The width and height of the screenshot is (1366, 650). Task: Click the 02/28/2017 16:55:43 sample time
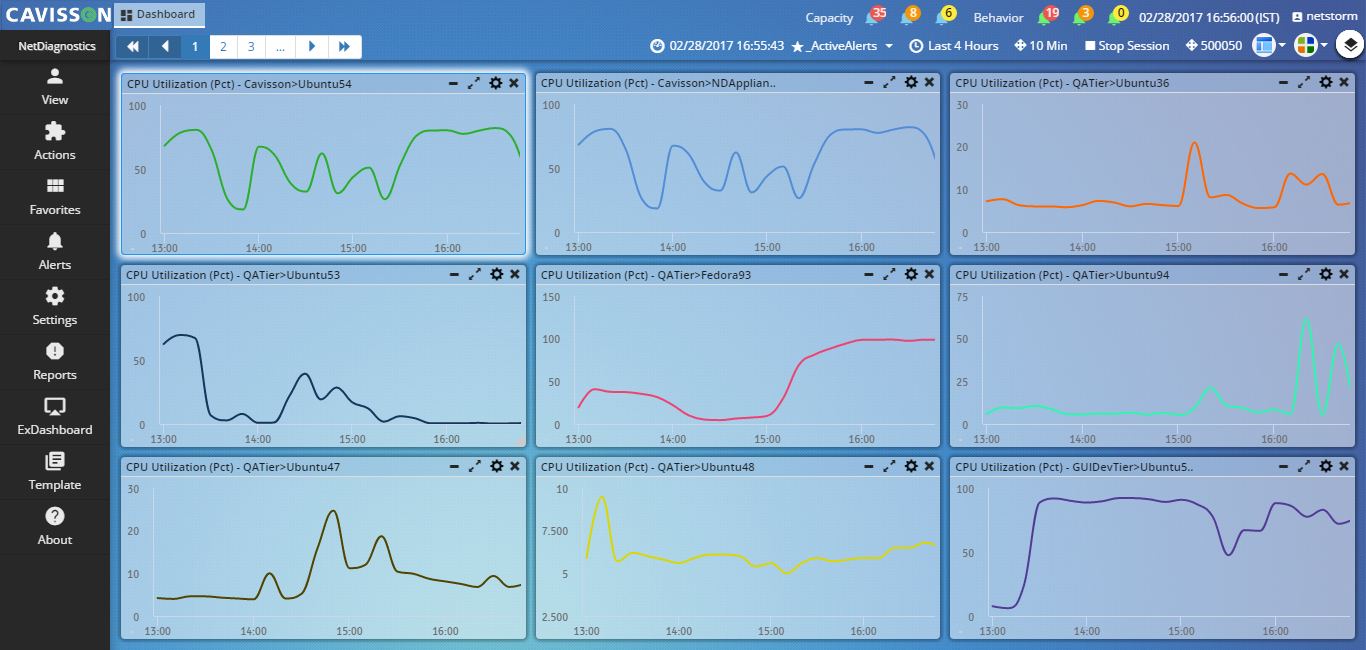pyautogui.click(x=717, y=46)
